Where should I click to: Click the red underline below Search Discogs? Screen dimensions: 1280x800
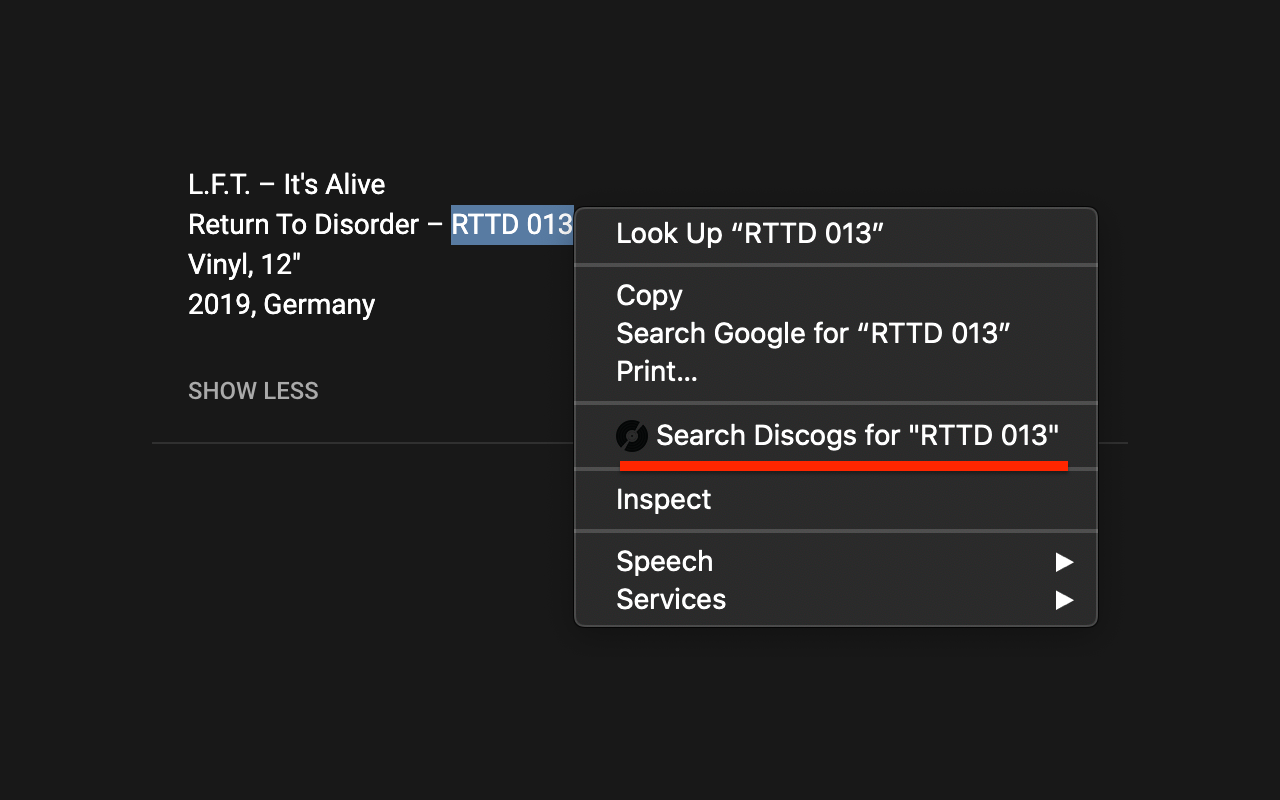(x=843, y=465)
